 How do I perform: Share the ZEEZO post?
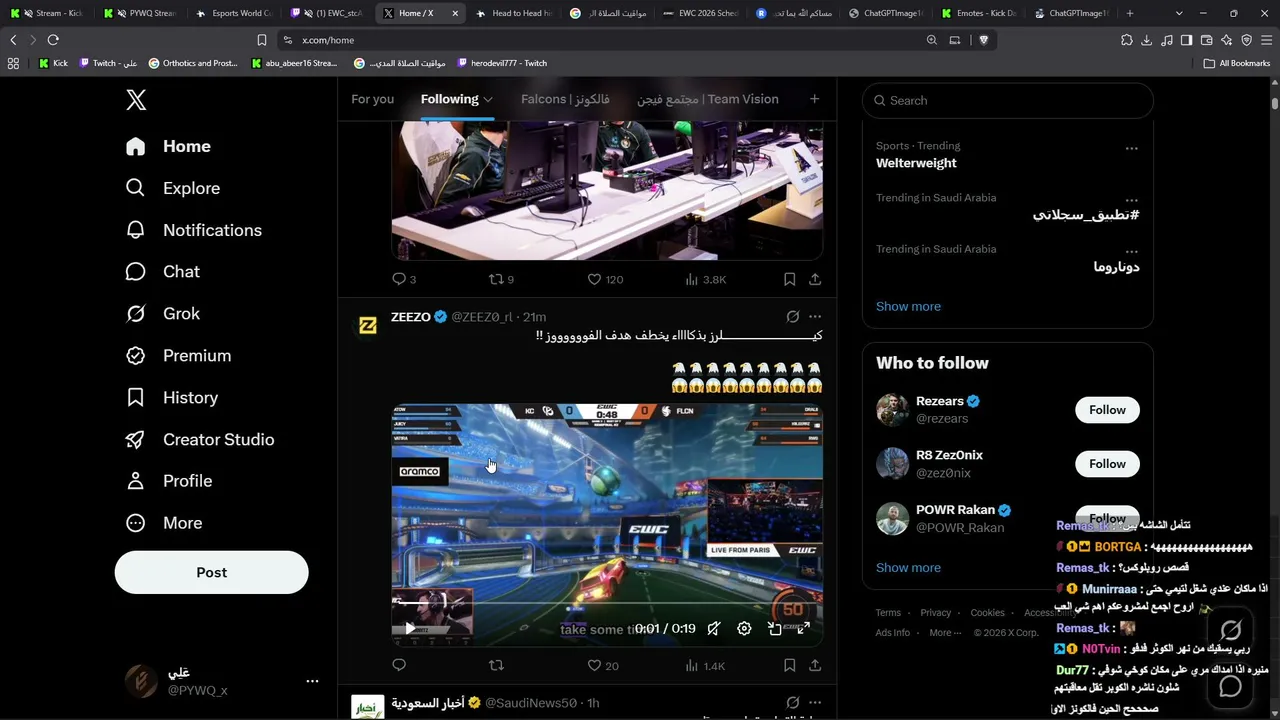tap(815, 665)
